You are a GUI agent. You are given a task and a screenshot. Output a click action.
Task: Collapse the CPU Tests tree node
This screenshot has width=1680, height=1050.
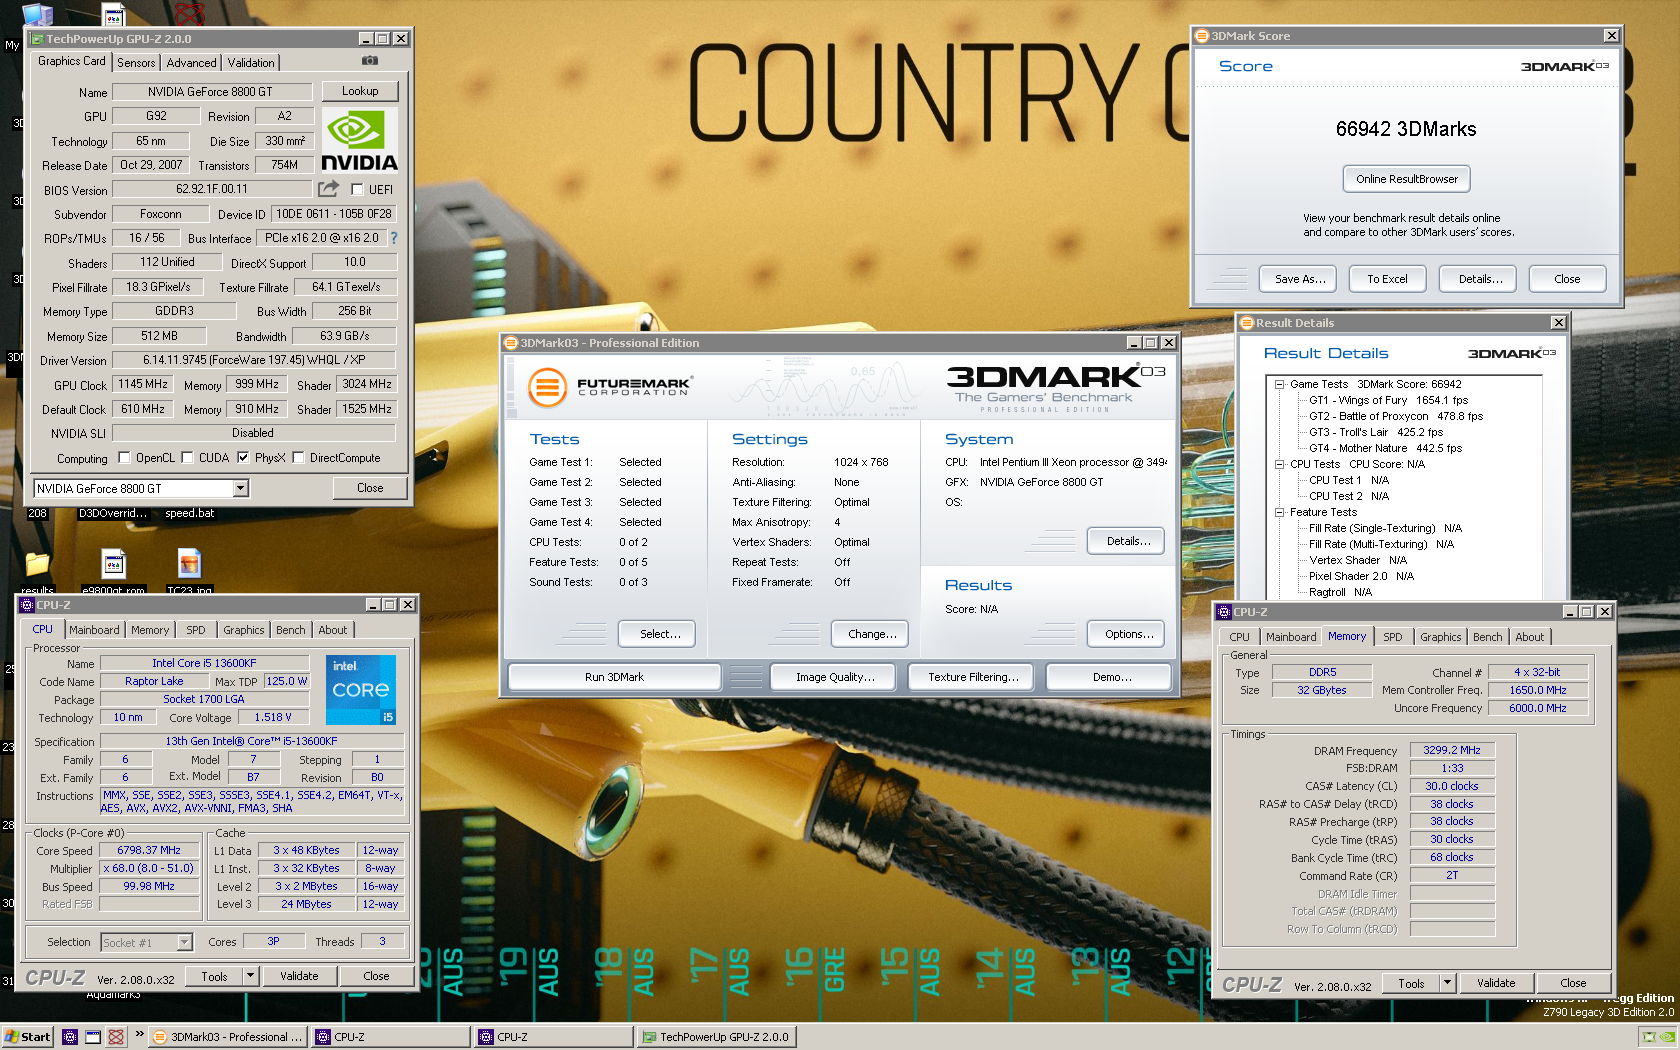click(x=1279, y=464)
